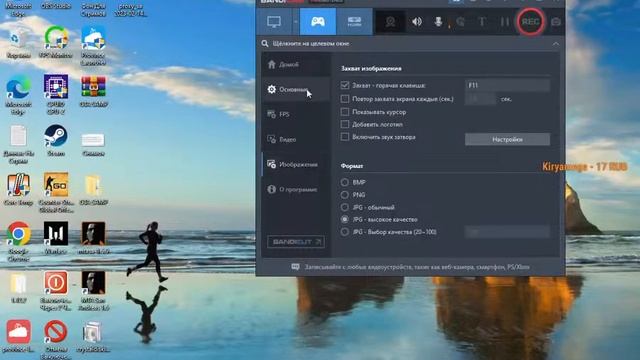Open the Steam desktop shortcut
Image resolution: width=640 pixels, height=360 pixels.
tap(56, 141)
